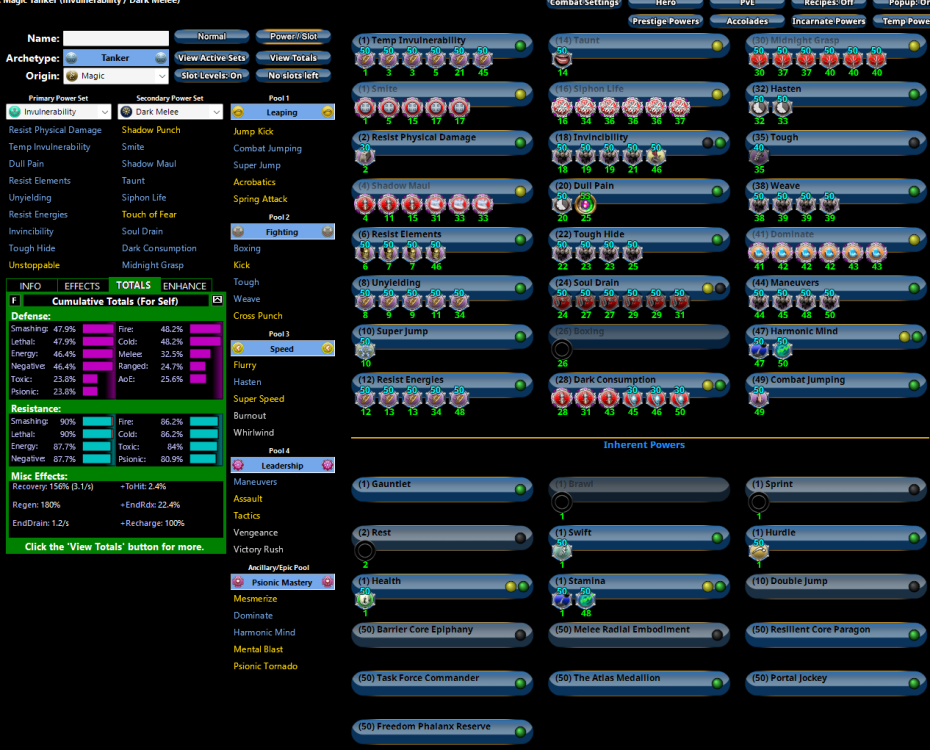Click Super Jump's enhancement slot icon
The image size is (930, 750).
coord(365,349)
